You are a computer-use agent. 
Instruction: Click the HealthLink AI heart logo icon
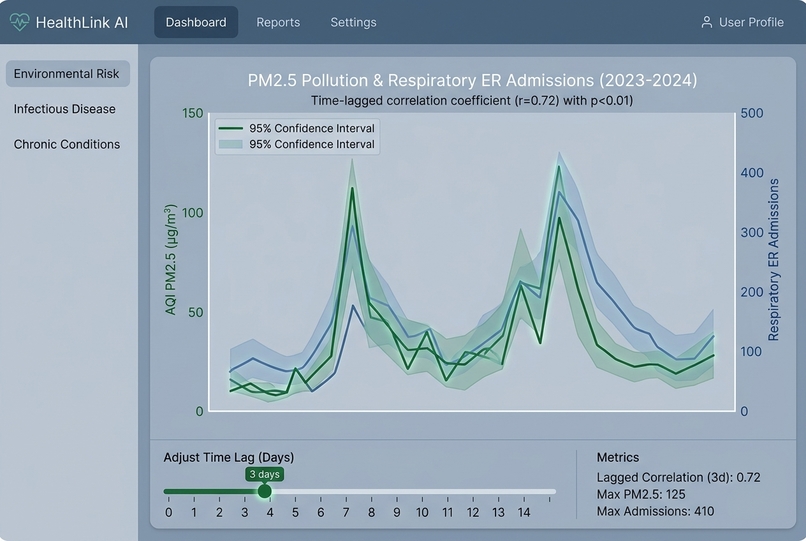(x=20, y=22)
